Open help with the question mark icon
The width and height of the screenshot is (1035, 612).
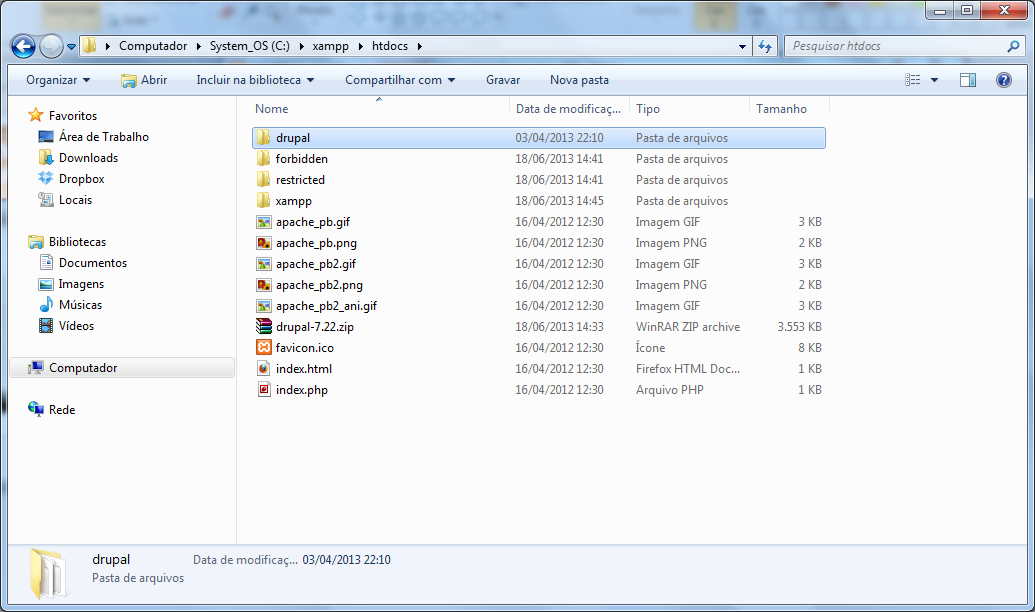(x=1003, y=80)
